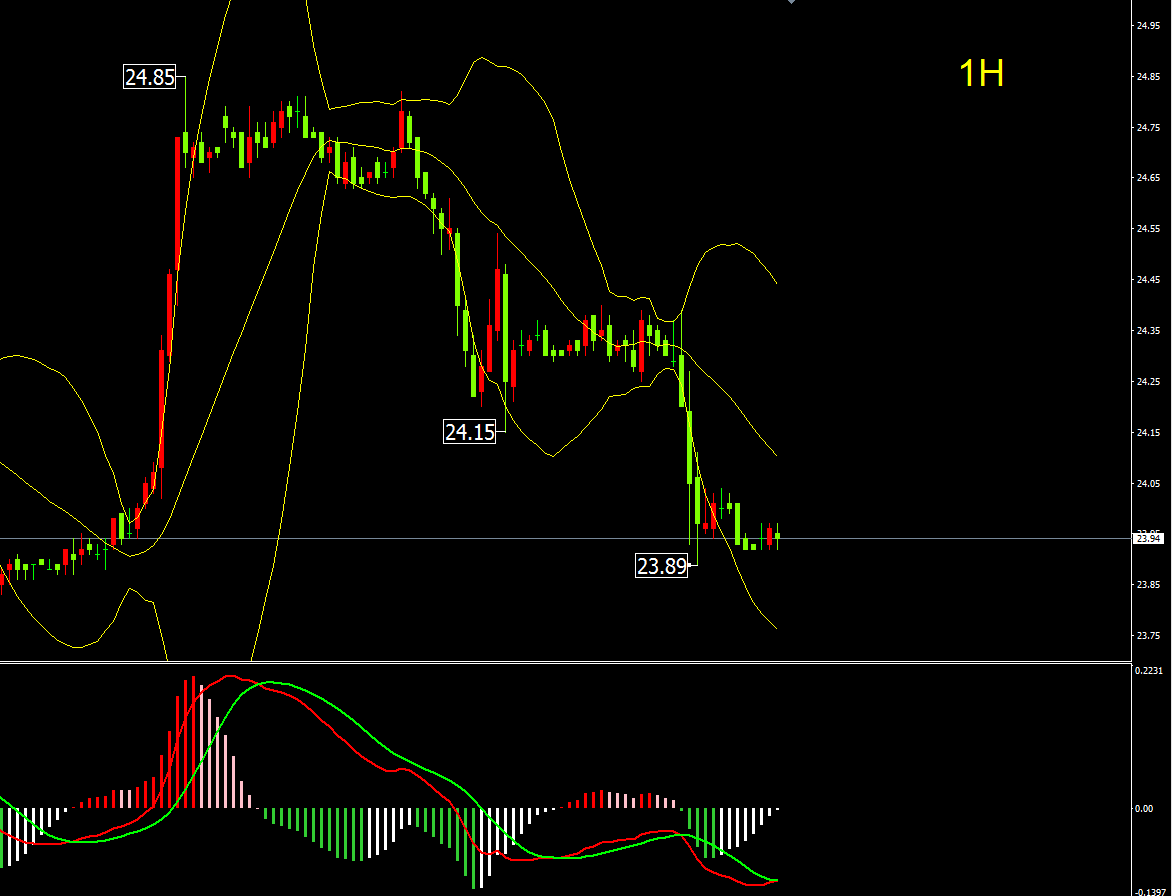The width and height of the screenshot is (1173, 896).
Task: Click the 24.85 price axis tick label
Action: (1148, 77)
